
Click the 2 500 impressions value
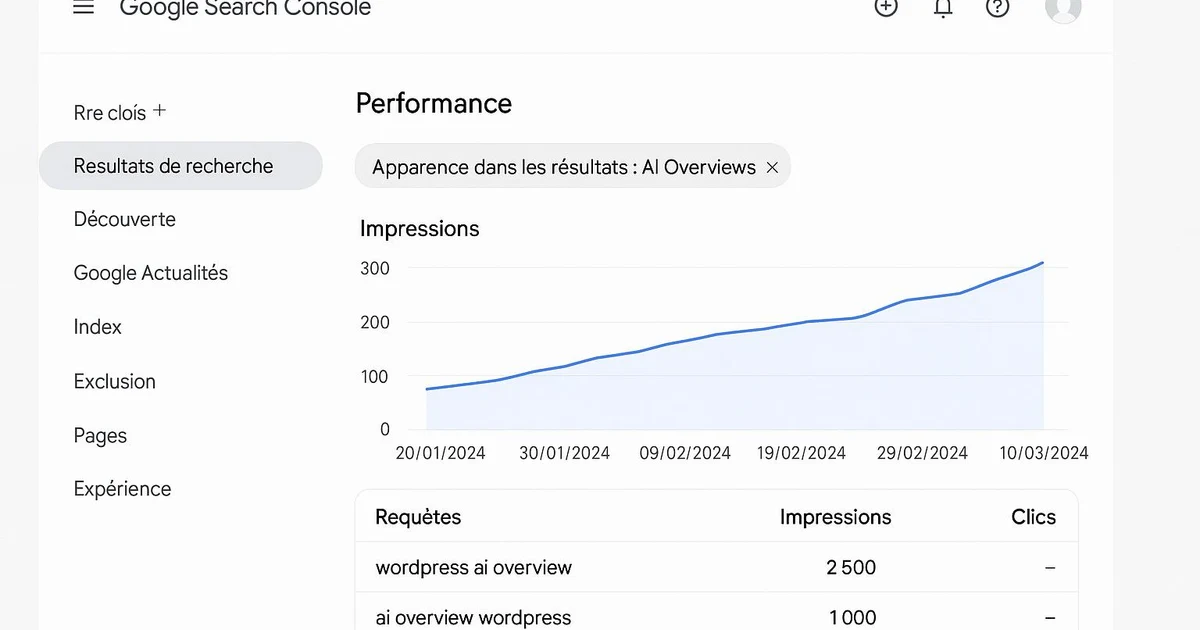[851, 567]
